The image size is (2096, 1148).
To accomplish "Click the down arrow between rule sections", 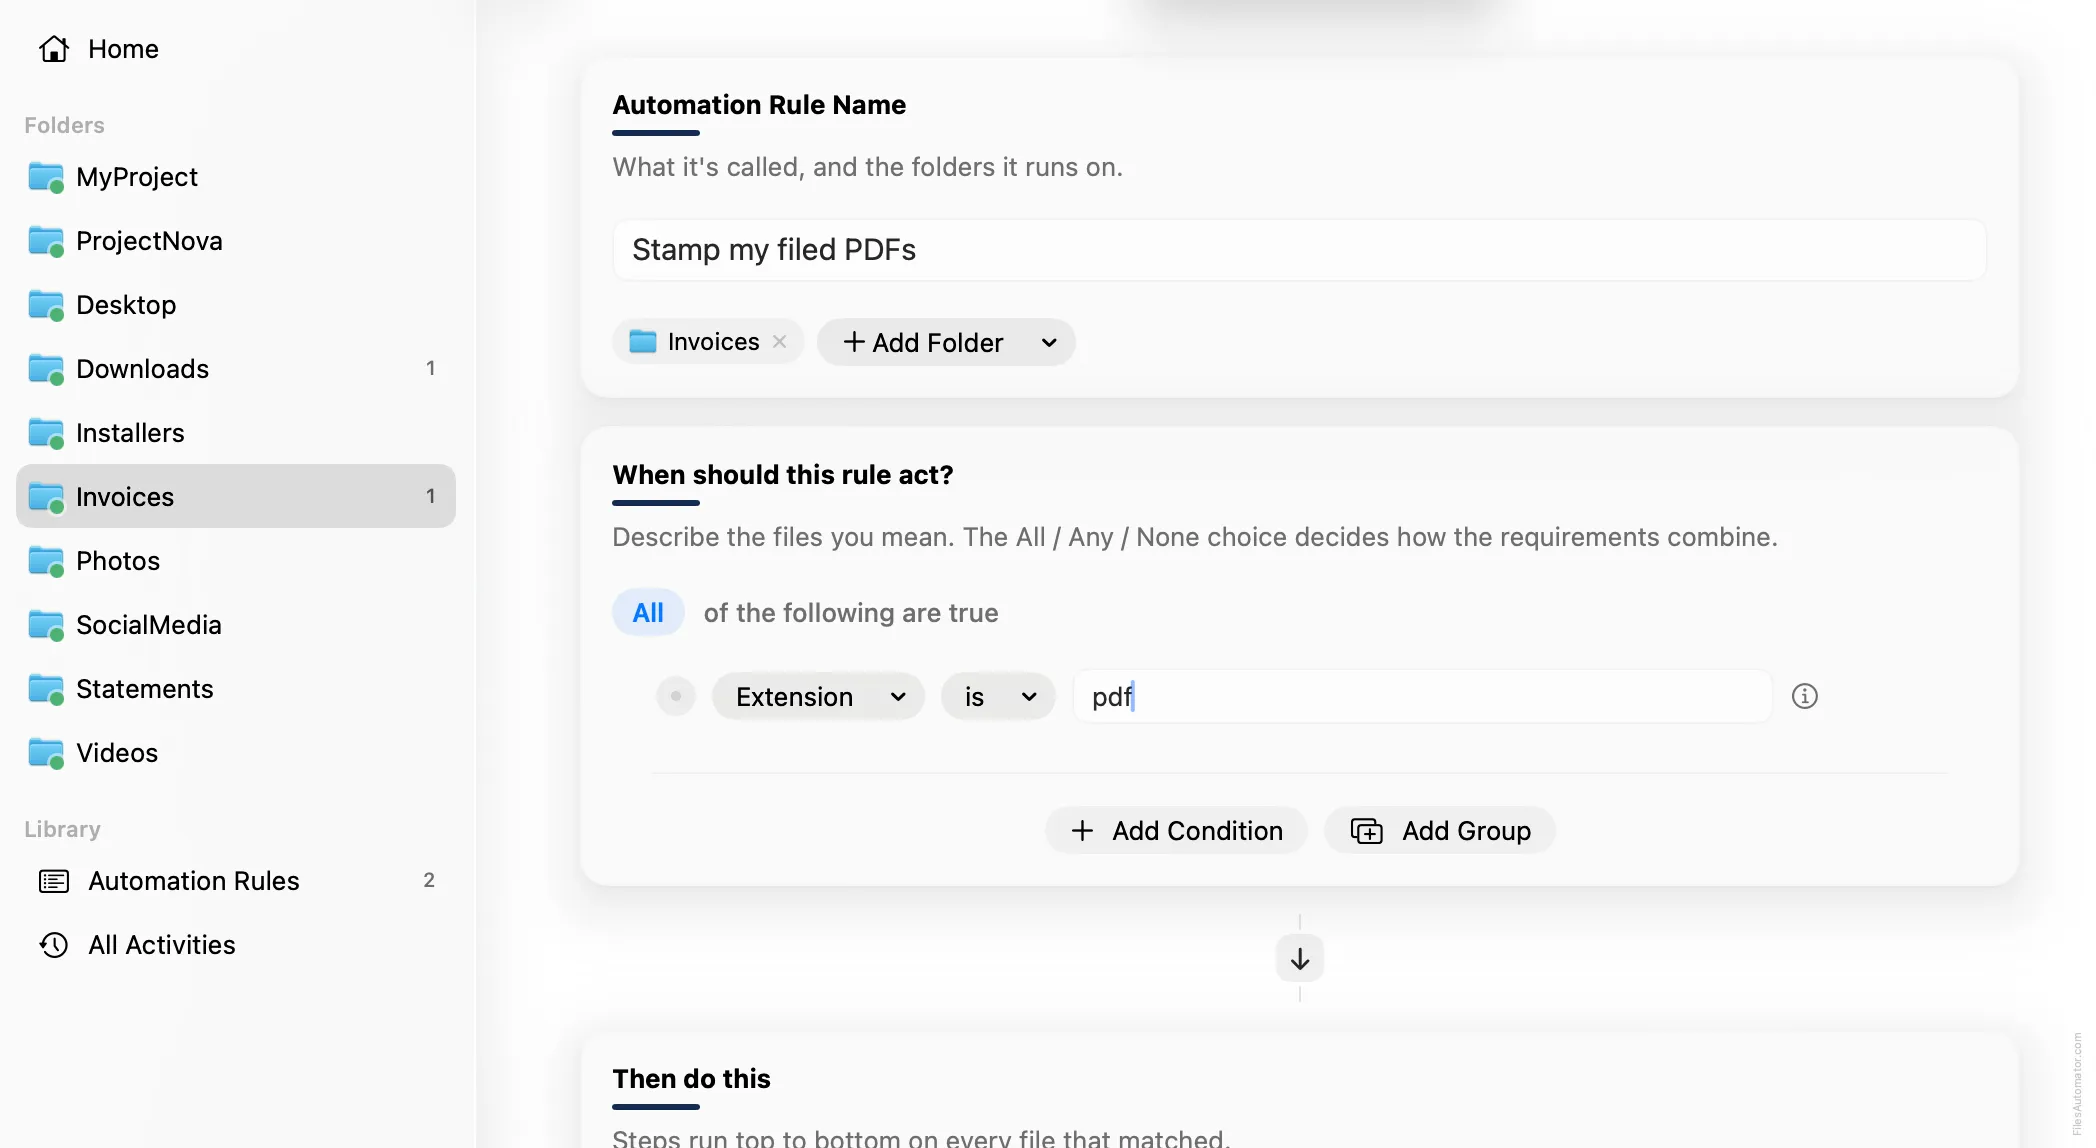I will coord(1300,959).
